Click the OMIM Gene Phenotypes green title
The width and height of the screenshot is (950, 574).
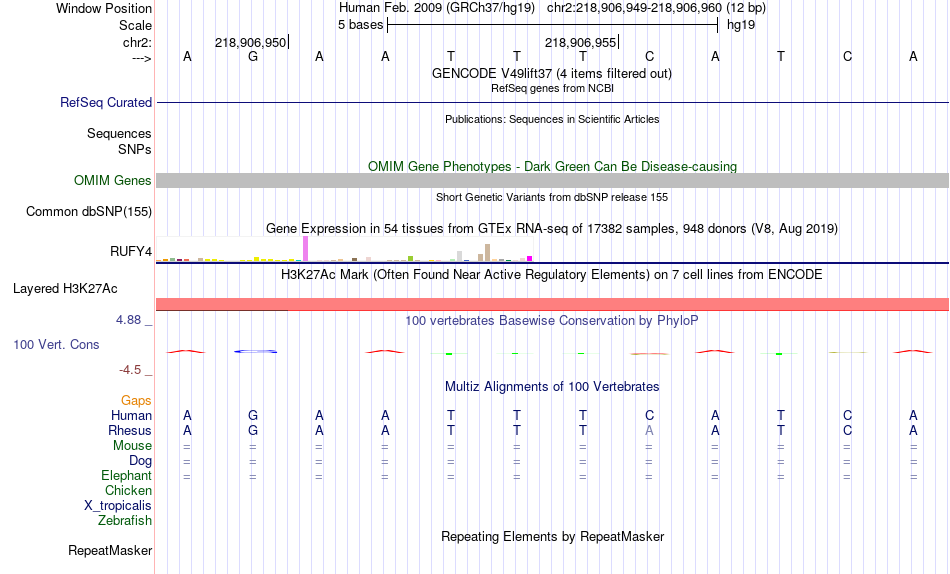pos(552,166)
